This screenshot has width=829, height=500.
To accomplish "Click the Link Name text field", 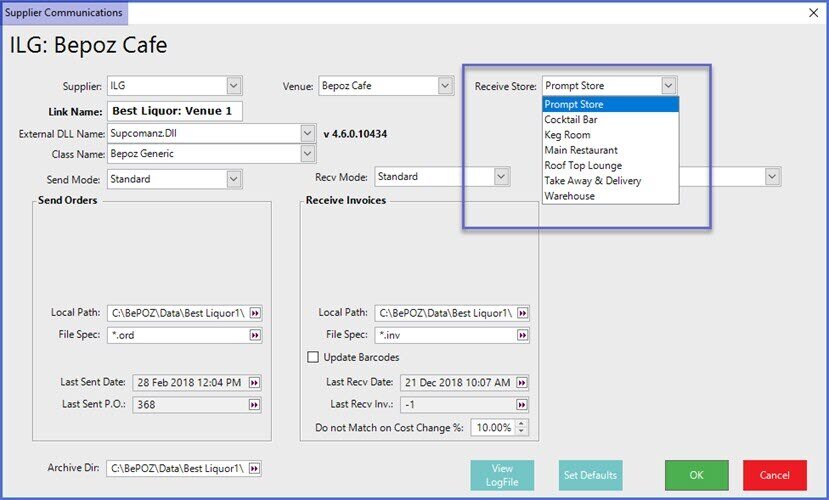I will 175,112.
